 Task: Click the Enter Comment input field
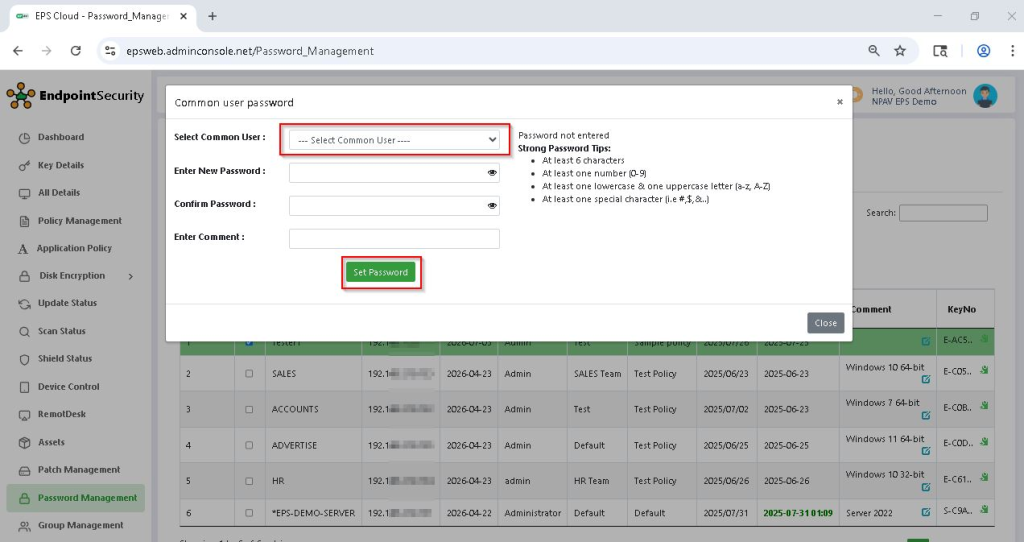click(x=393, y=239)
